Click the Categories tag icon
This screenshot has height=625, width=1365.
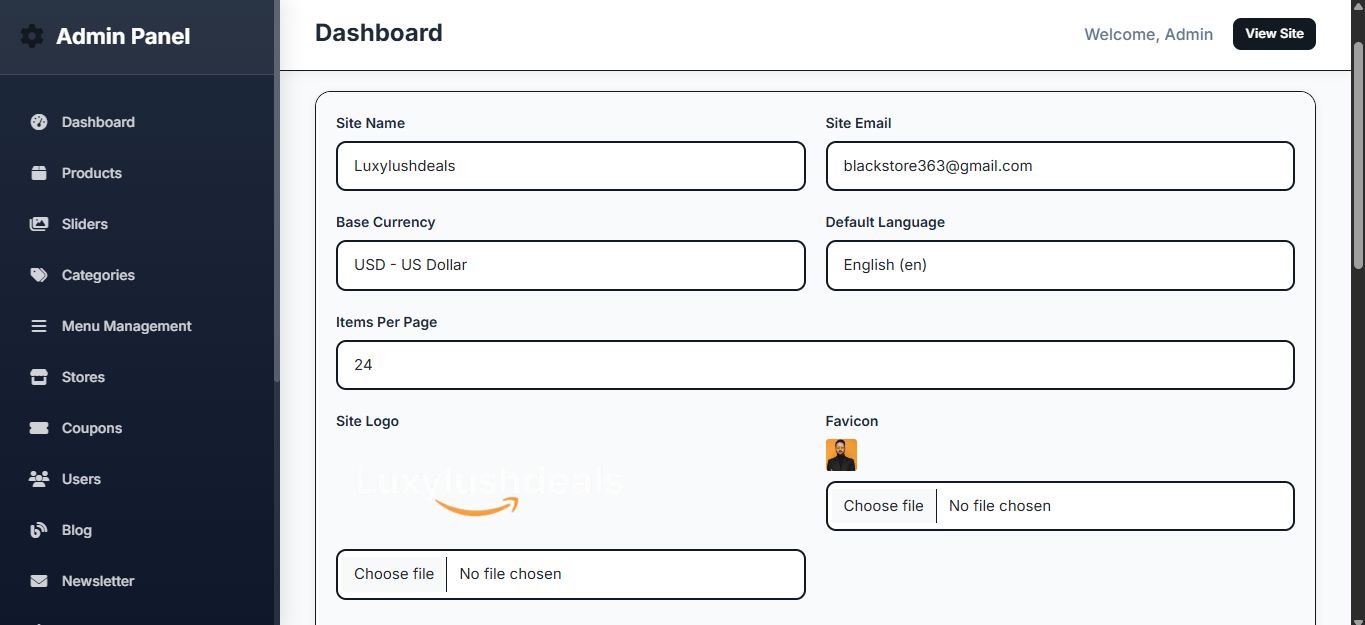point(39,275)
